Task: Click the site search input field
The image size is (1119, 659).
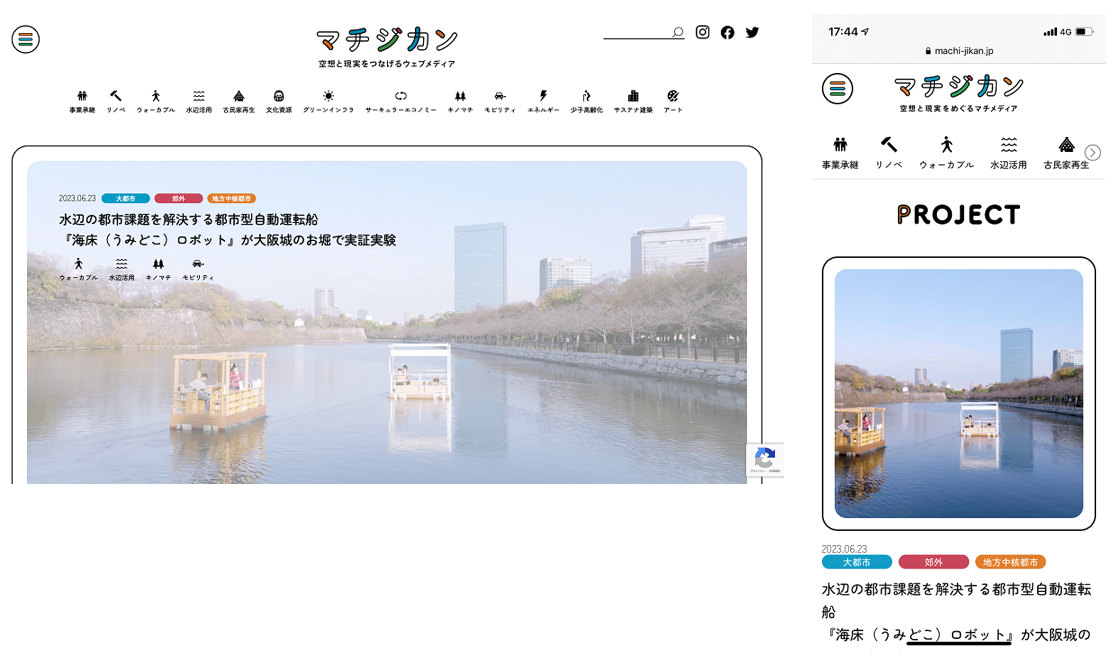Action: (x=640, y=31)
